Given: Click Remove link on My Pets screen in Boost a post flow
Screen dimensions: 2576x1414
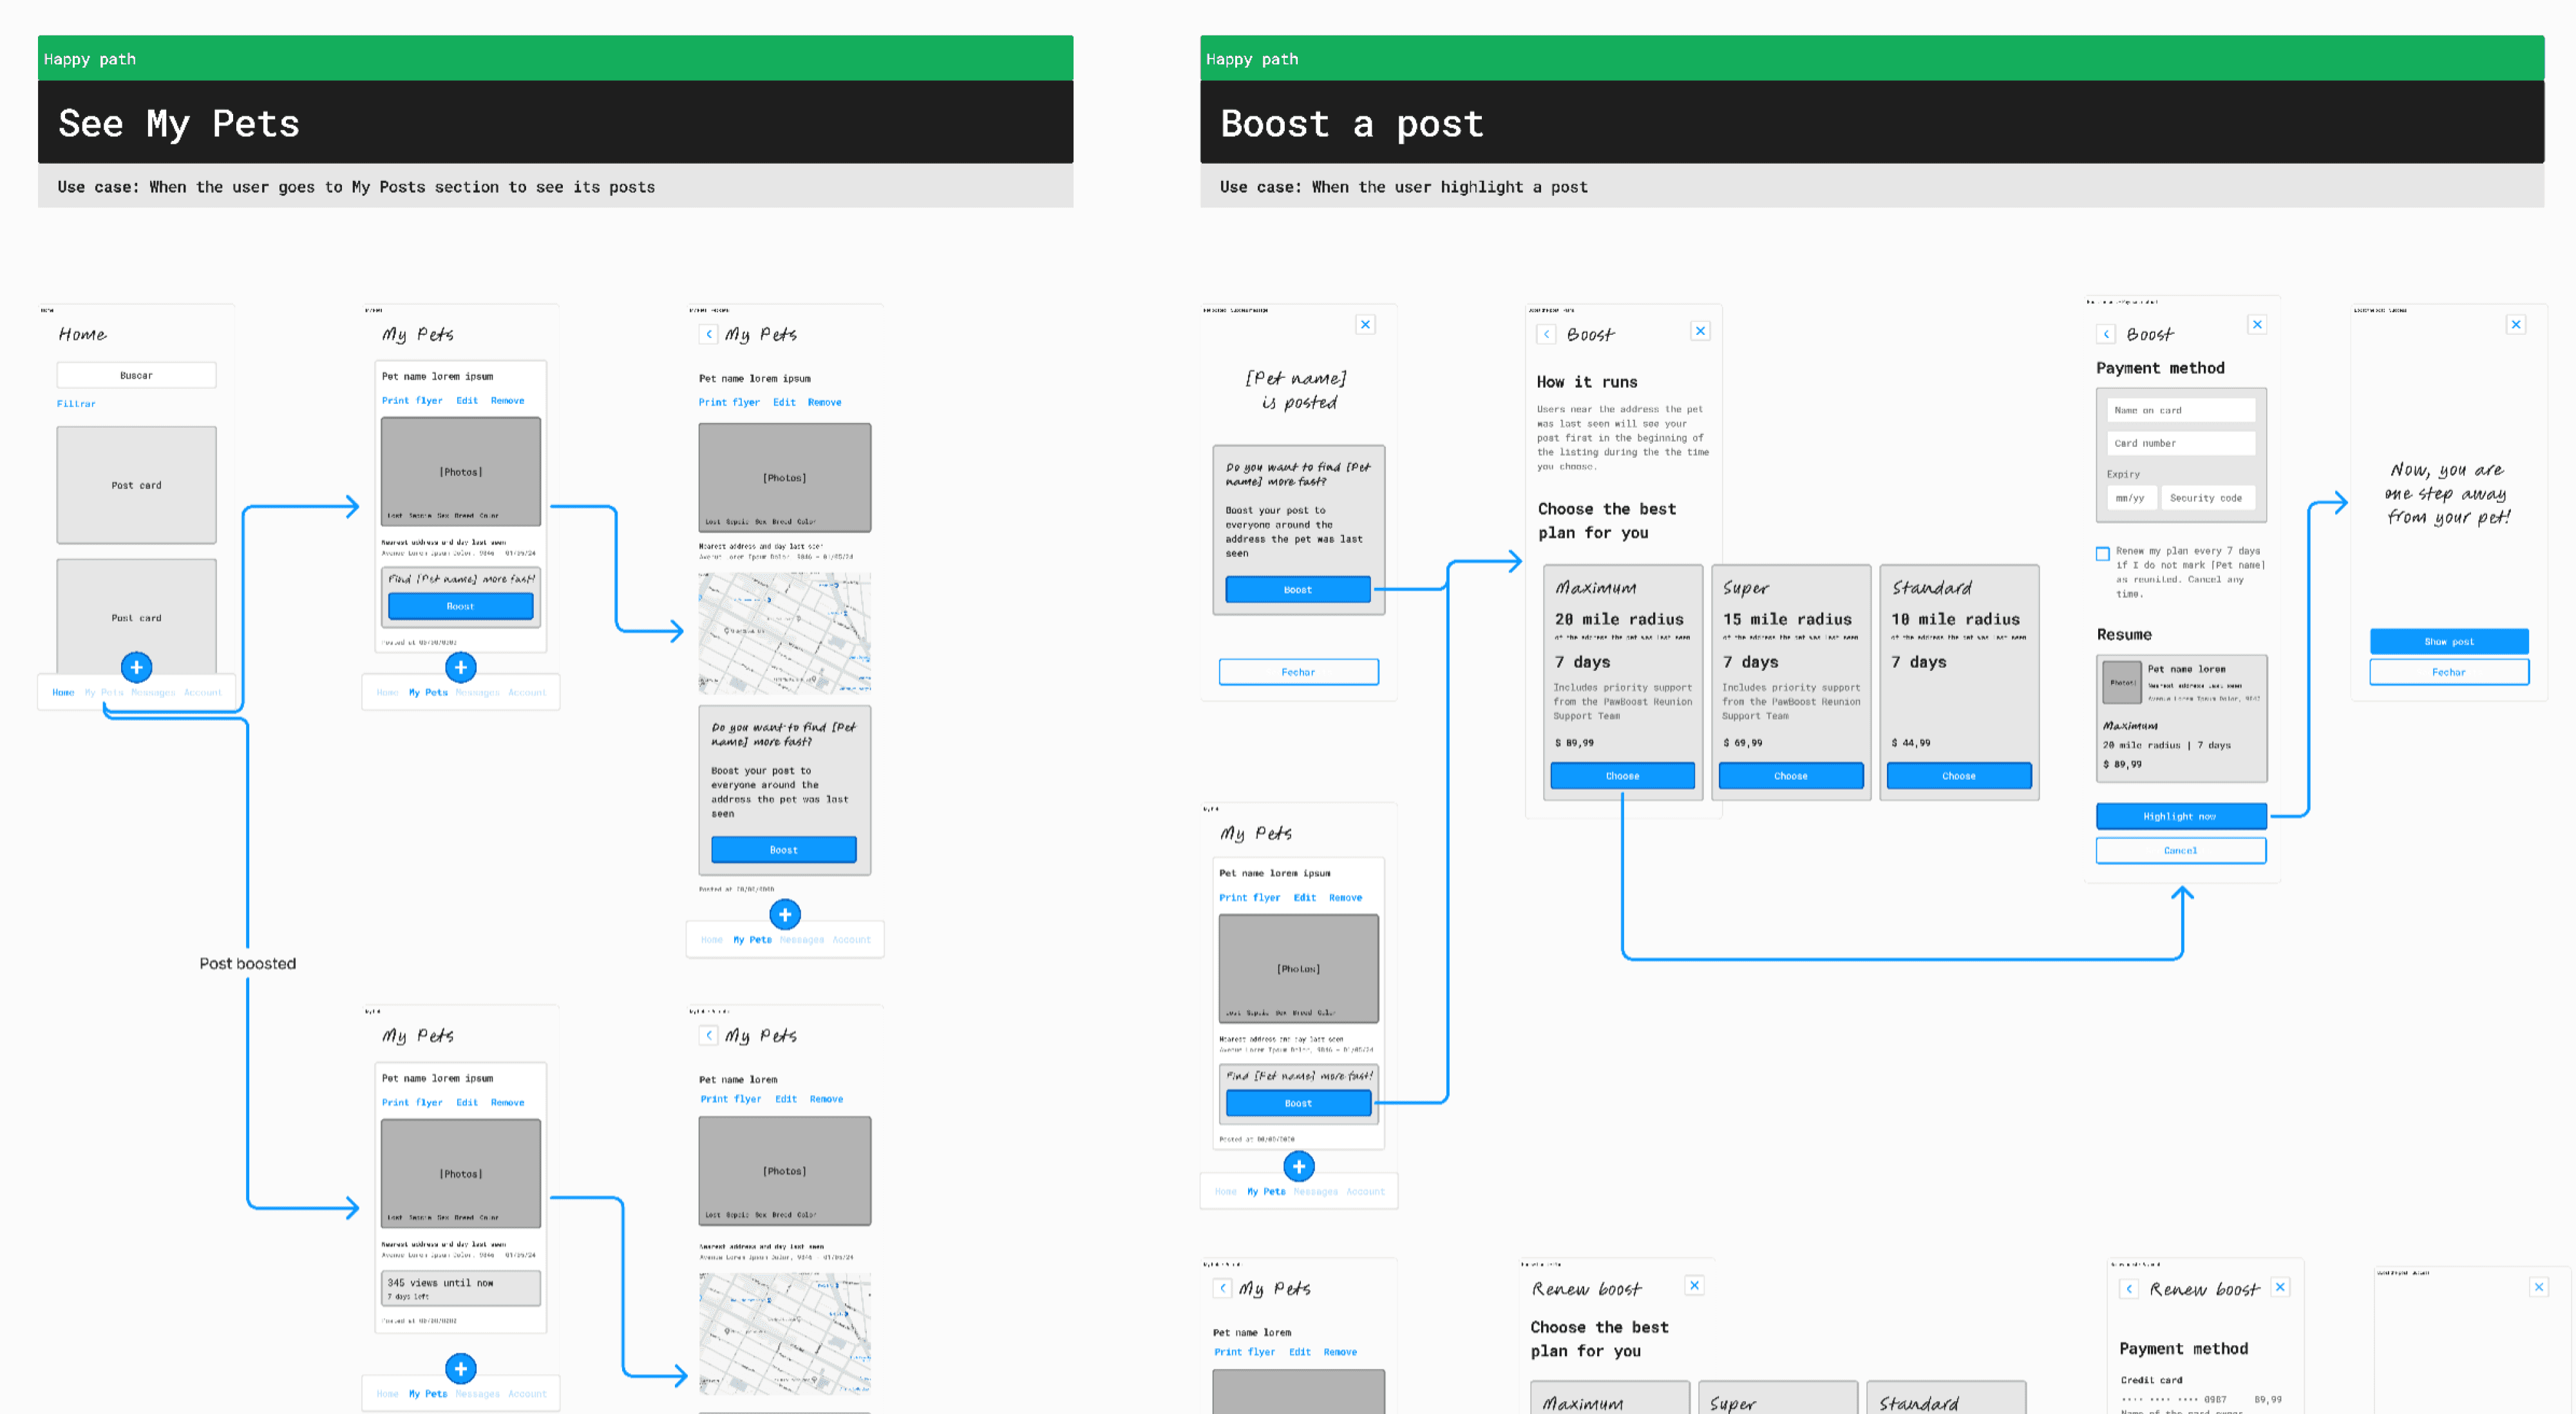Looking at the screenshot, I should (1345, 898).
